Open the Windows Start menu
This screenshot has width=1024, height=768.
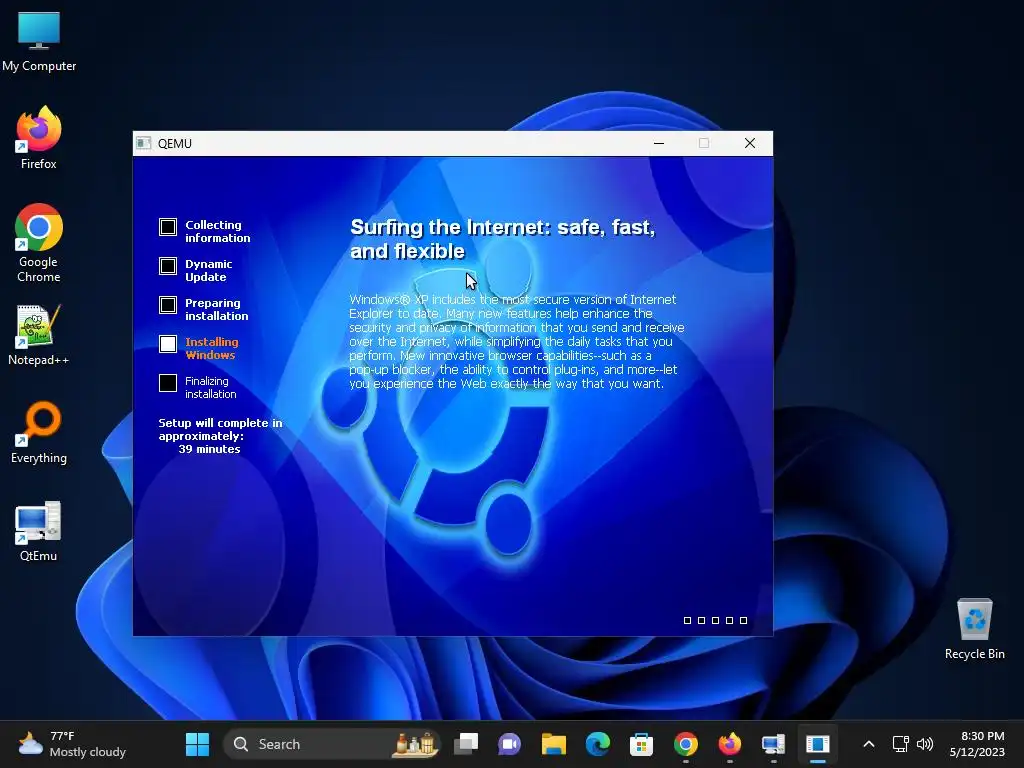(197, 744)
